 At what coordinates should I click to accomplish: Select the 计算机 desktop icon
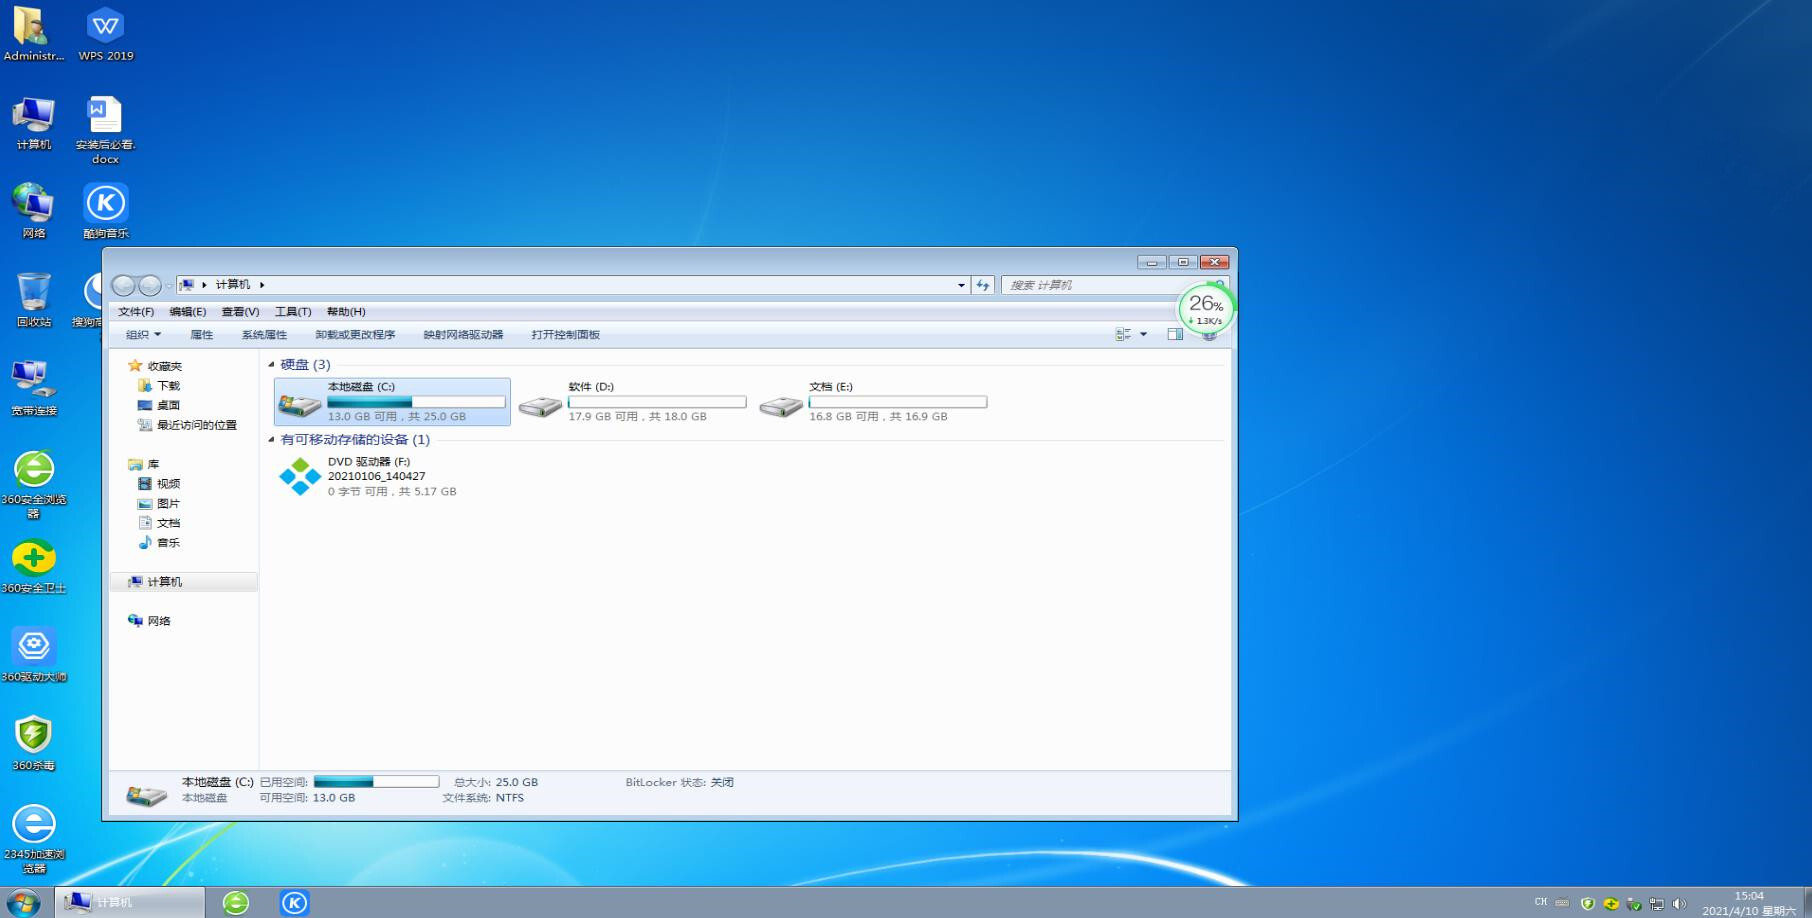click(x=33, y=123)
